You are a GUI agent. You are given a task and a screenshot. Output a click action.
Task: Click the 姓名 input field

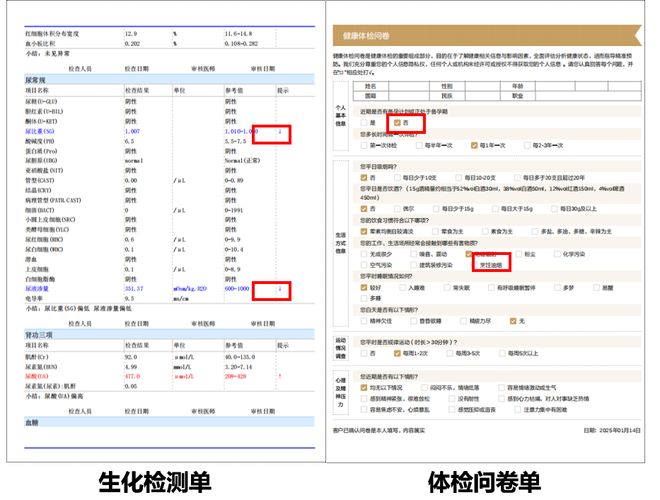pyautogui.click(x=396, y=87)
